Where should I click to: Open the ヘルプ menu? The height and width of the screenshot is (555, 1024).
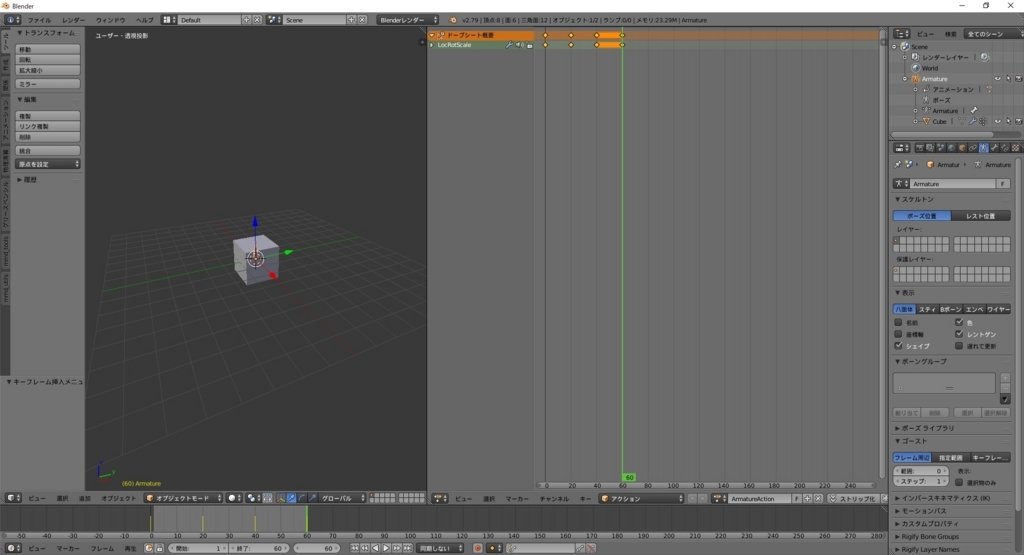[144, 20]
